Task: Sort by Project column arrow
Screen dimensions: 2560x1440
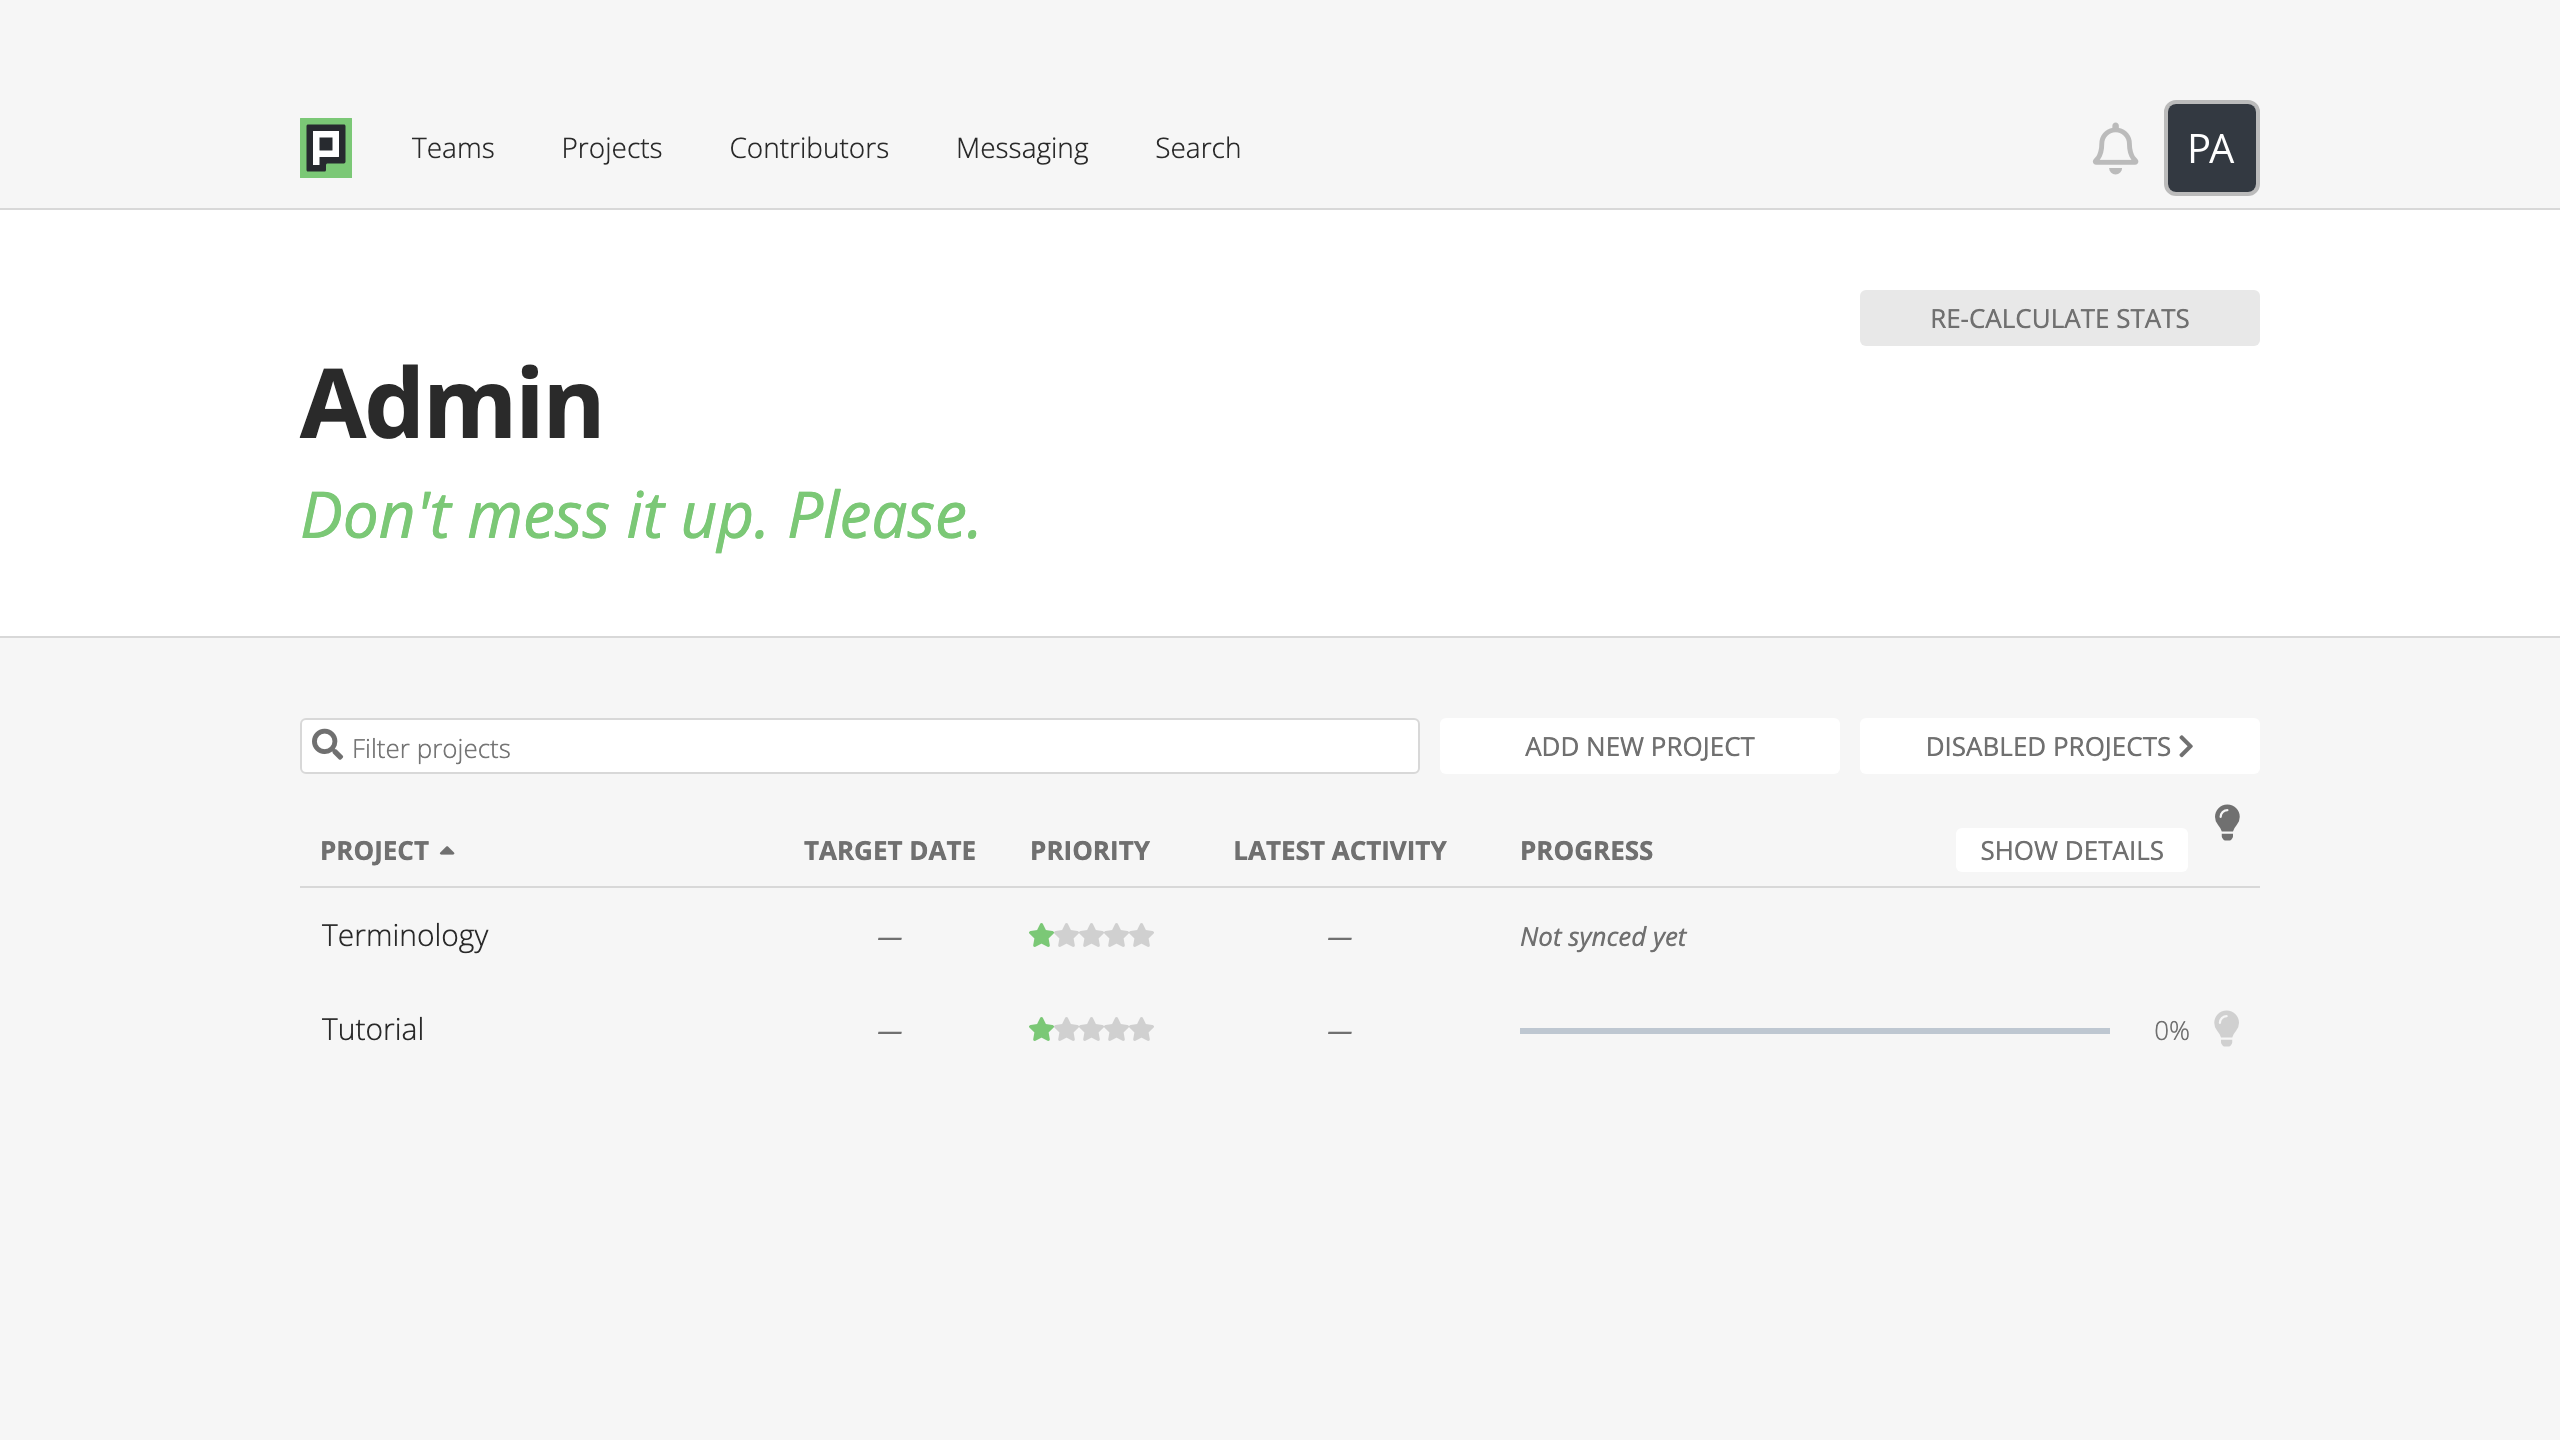Action: point(447,851)
